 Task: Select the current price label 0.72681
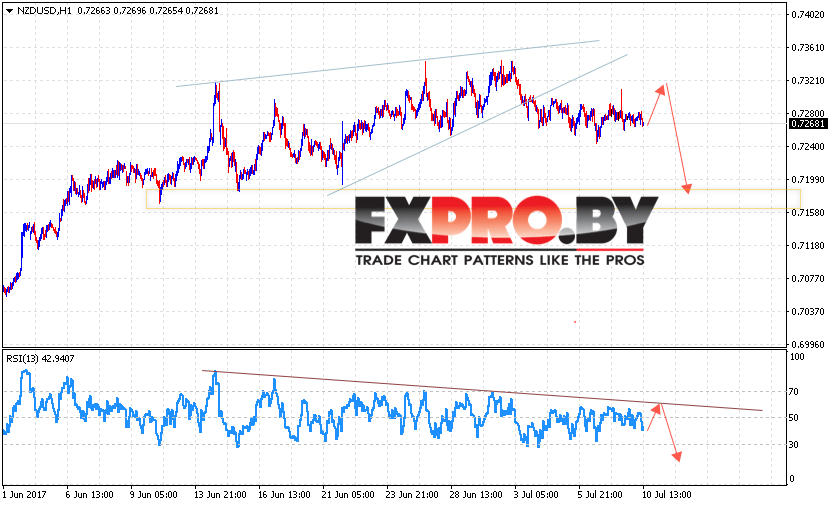click(x=807, y=124)
